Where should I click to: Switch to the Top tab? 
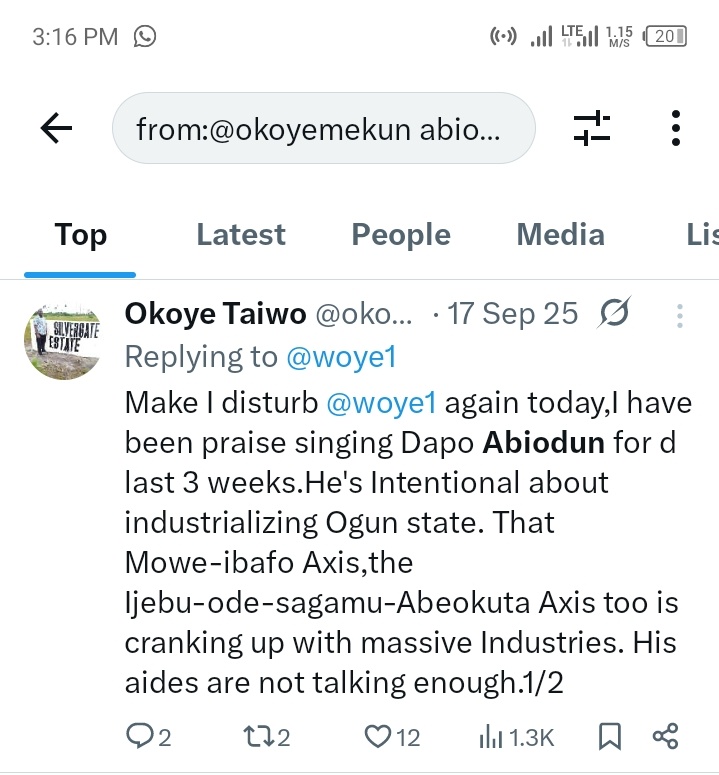[80, 235]
